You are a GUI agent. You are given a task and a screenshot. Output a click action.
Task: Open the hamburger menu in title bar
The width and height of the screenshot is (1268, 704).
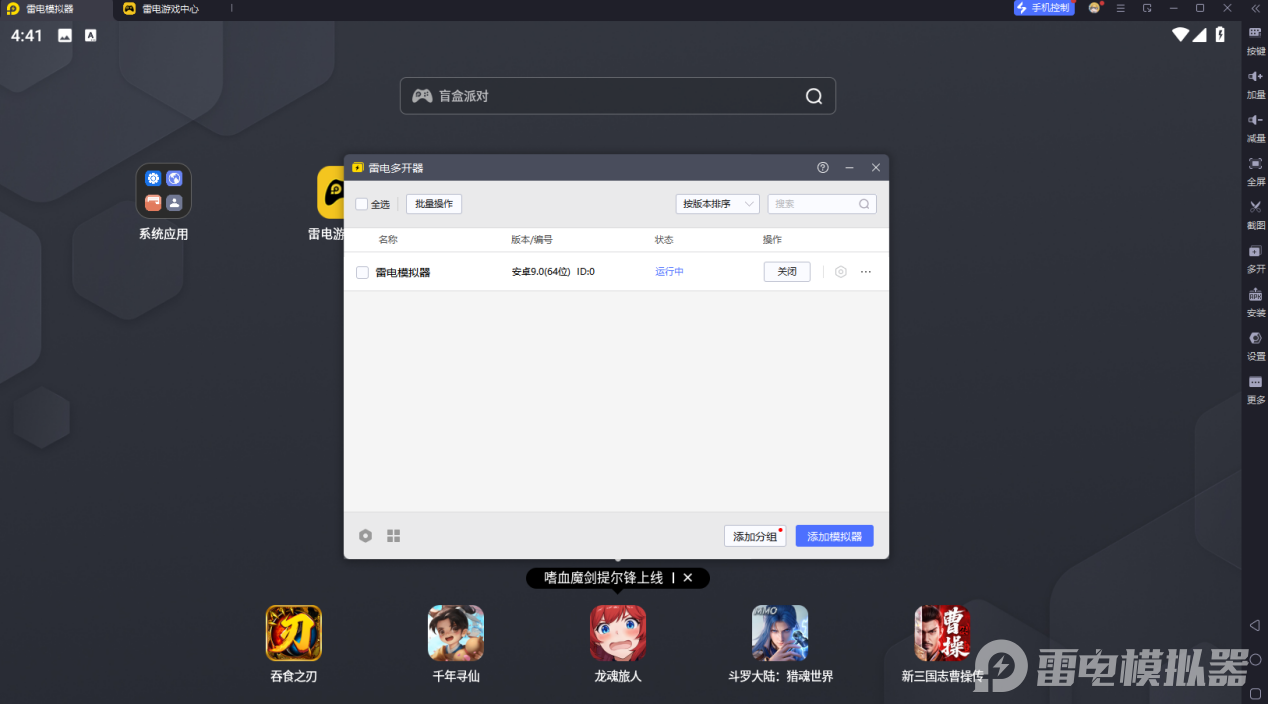click(x=1121, y=8)
